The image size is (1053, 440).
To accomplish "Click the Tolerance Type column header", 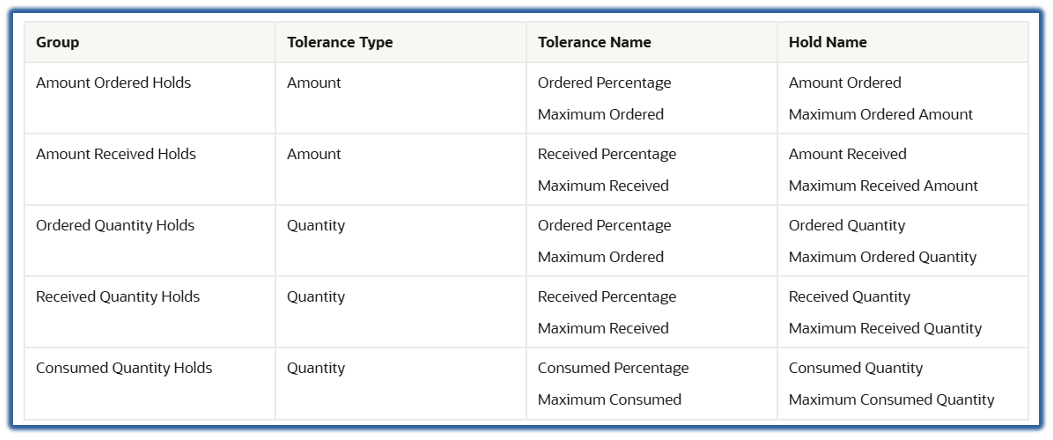I will 339,43.
